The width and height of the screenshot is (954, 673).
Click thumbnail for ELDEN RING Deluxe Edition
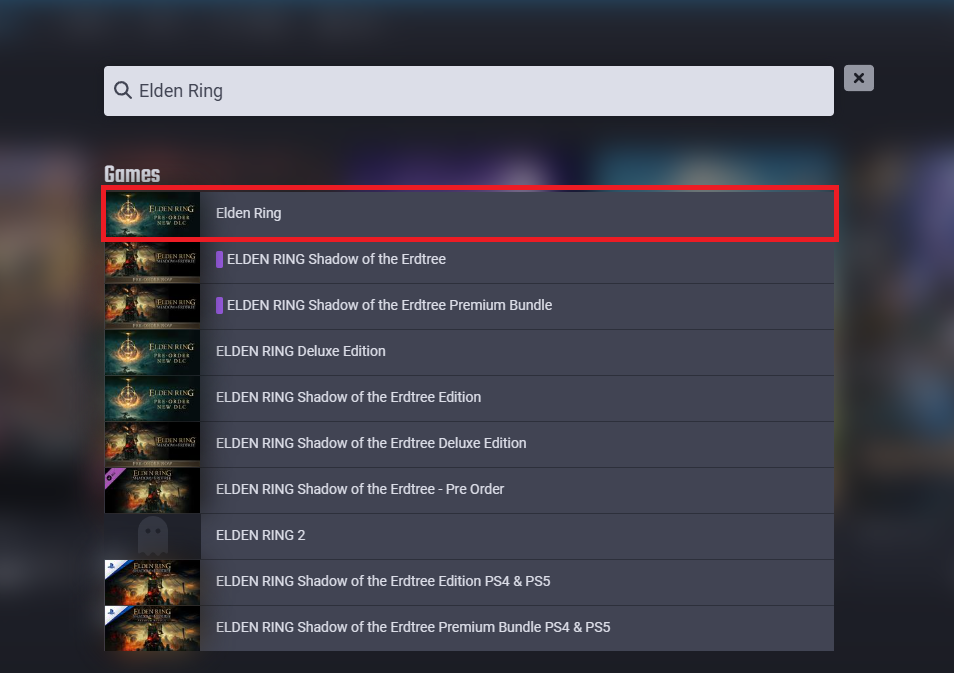[x=152, y=352]
